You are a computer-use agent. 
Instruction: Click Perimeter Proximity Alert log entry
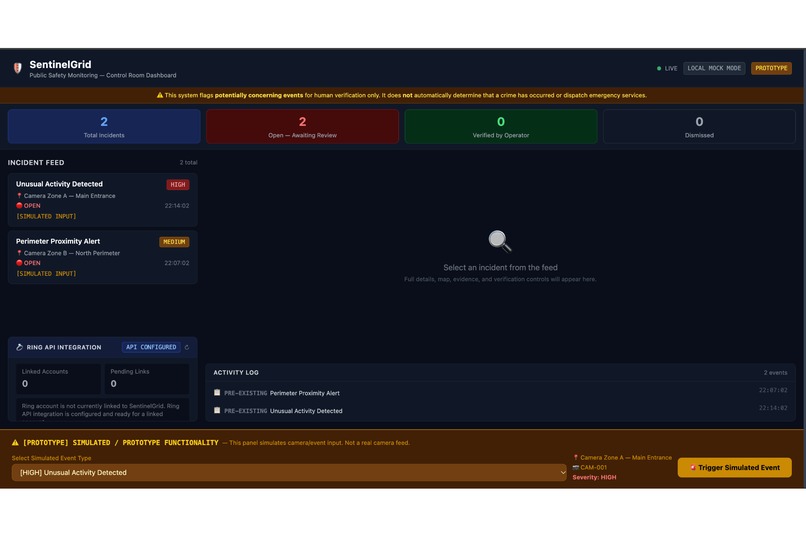500,393
